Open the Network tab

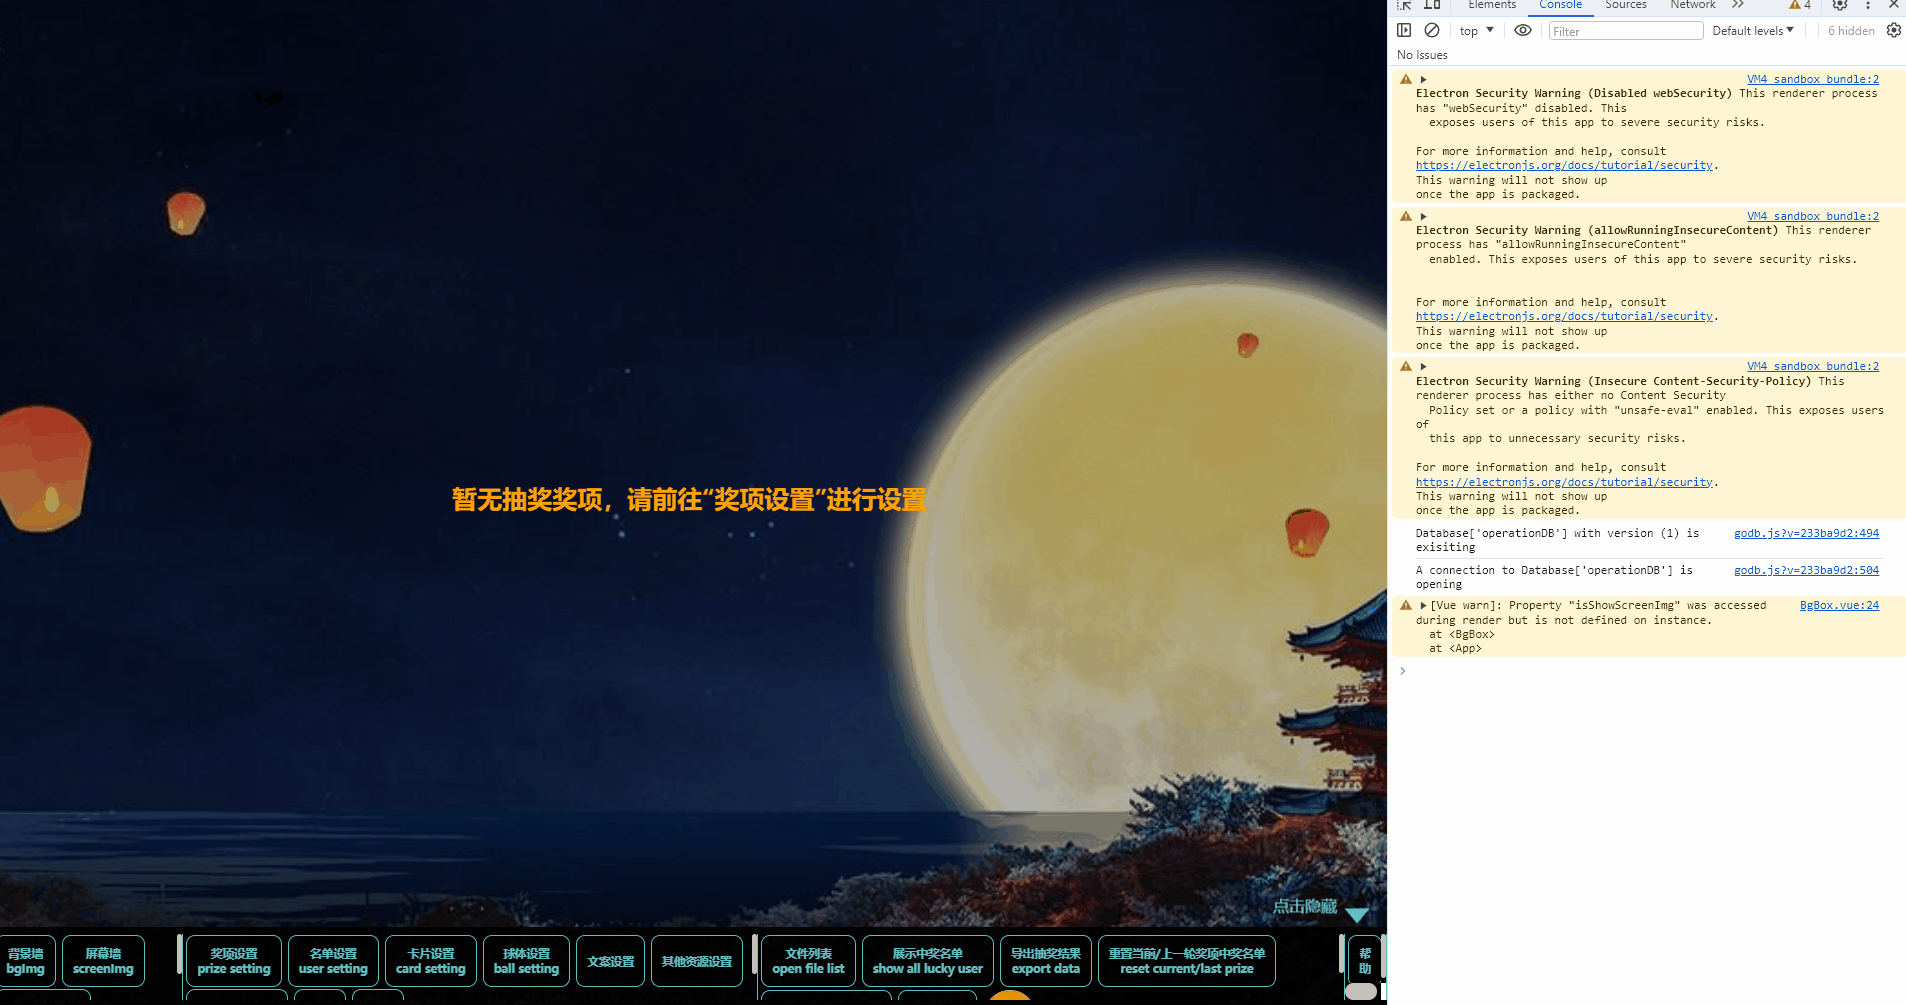1693,5
